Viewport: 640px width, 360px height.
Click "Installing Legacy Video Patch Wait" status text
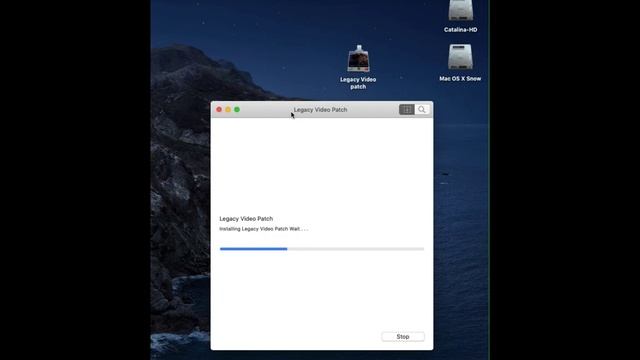pyautogui.click(x=264, y=229)
